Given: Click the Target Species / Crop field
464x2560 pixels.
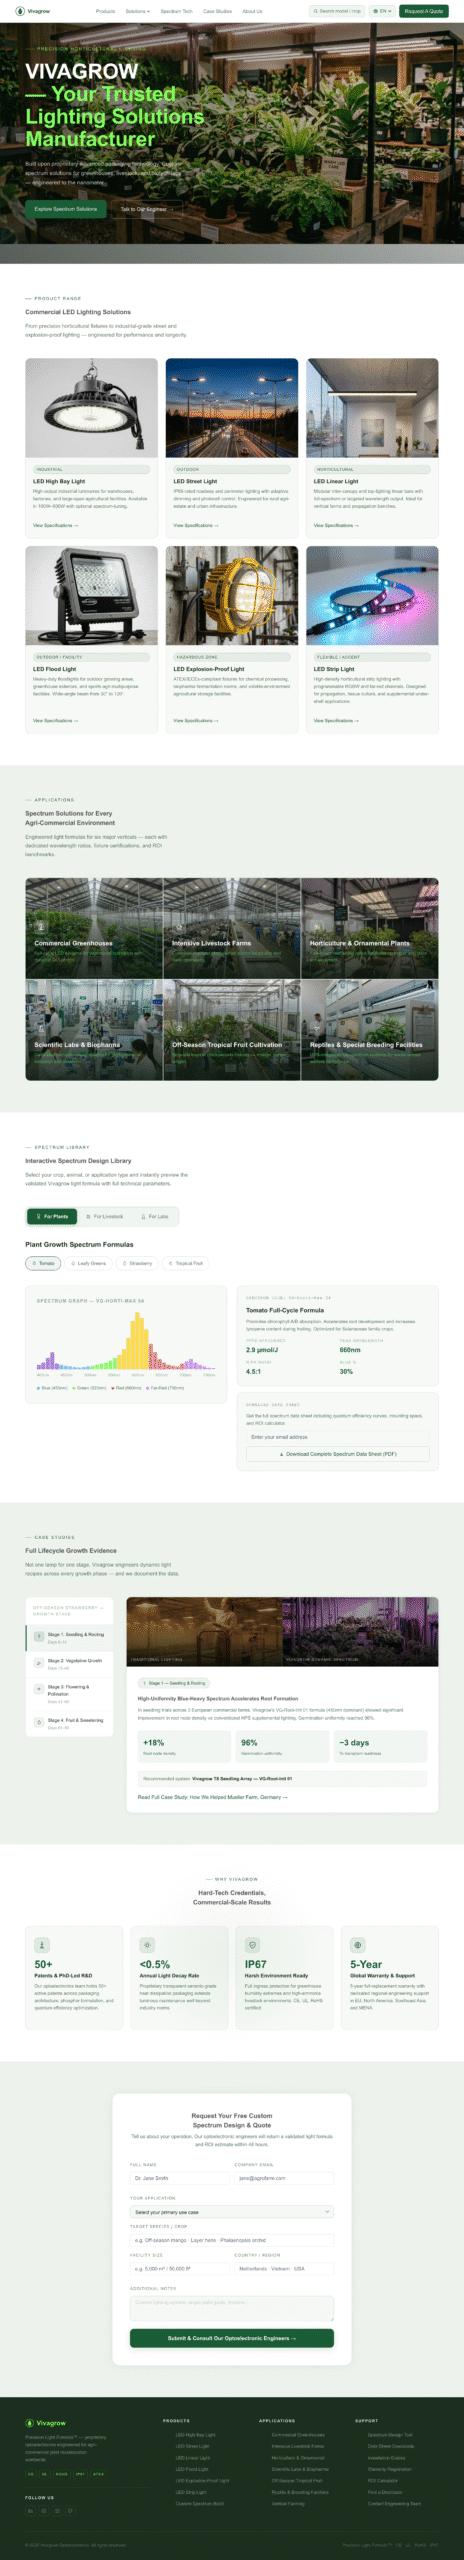Looking at the screenshot, I should click(232, 2240).
